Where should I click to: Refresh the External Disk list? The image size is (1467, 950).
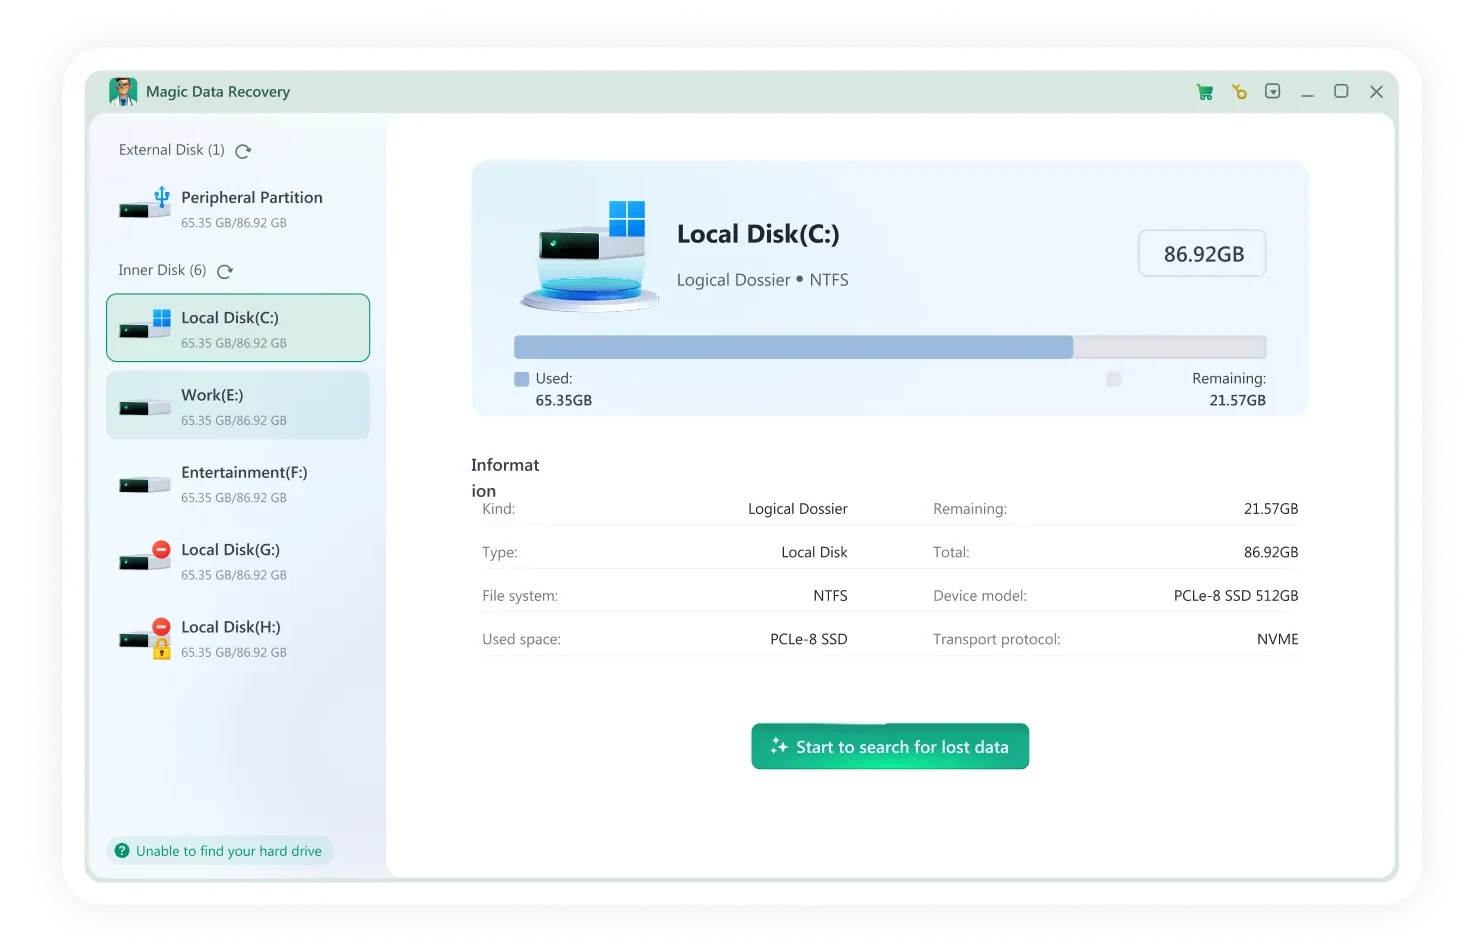(x=243, y=151)
